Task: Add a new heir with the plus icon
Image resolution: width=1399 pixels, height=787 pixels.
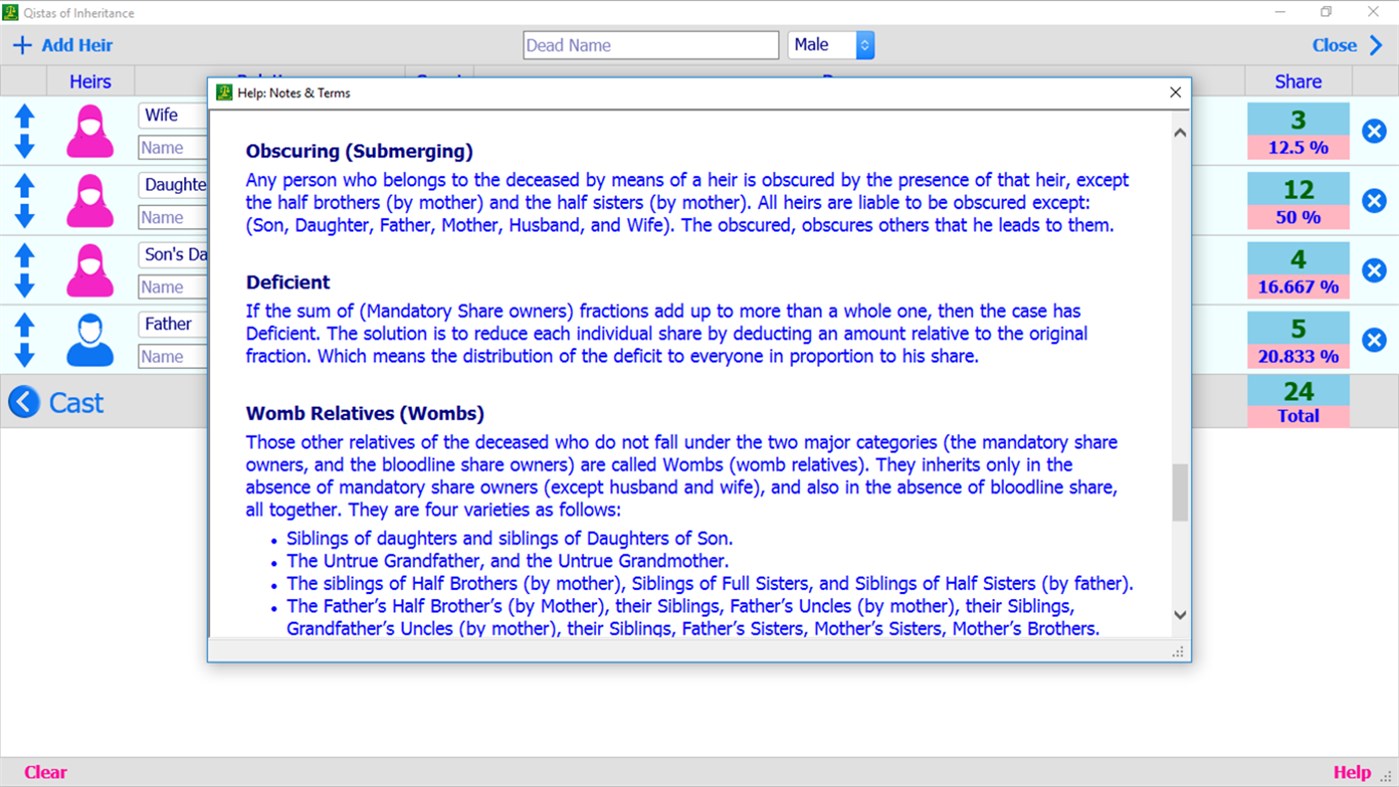Action: (x=22, y=44)
